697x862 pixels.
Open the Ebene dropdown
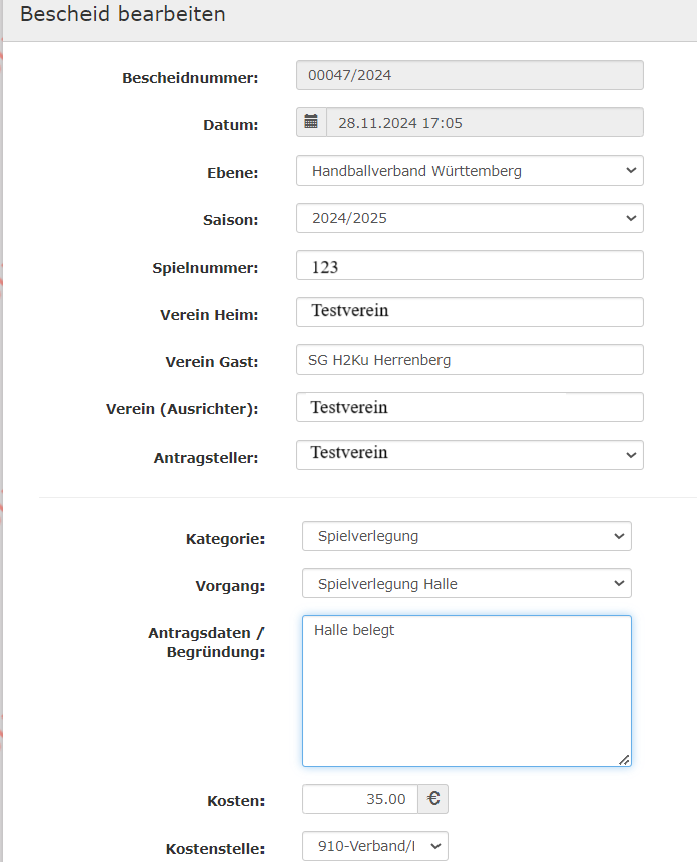pos(469,171)
